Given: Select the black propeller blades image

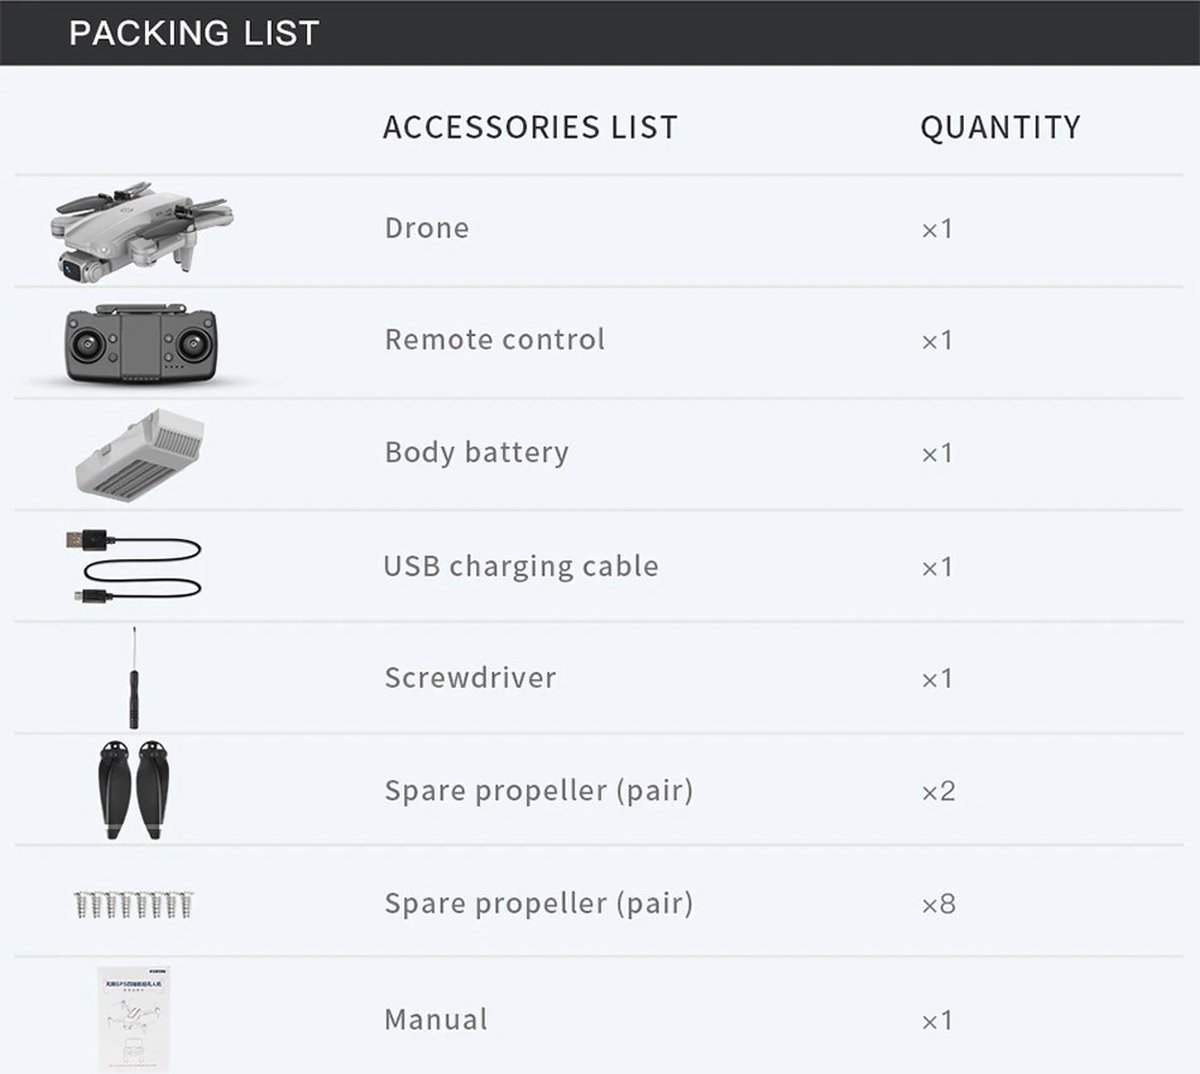Looking at the screenshot, I should [133, 790].
